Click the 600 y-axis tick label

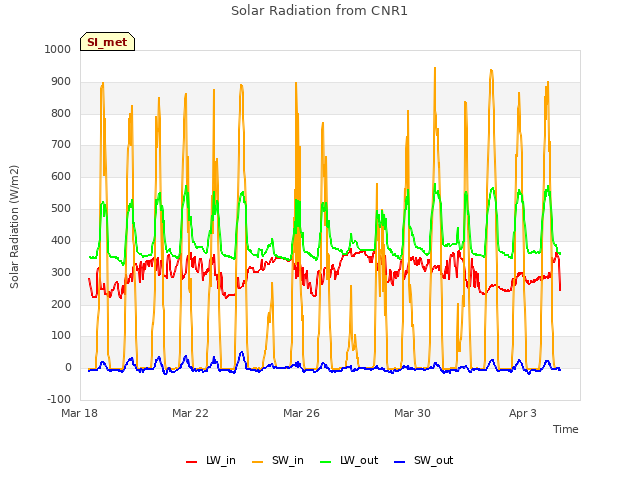tap(61, 176)
